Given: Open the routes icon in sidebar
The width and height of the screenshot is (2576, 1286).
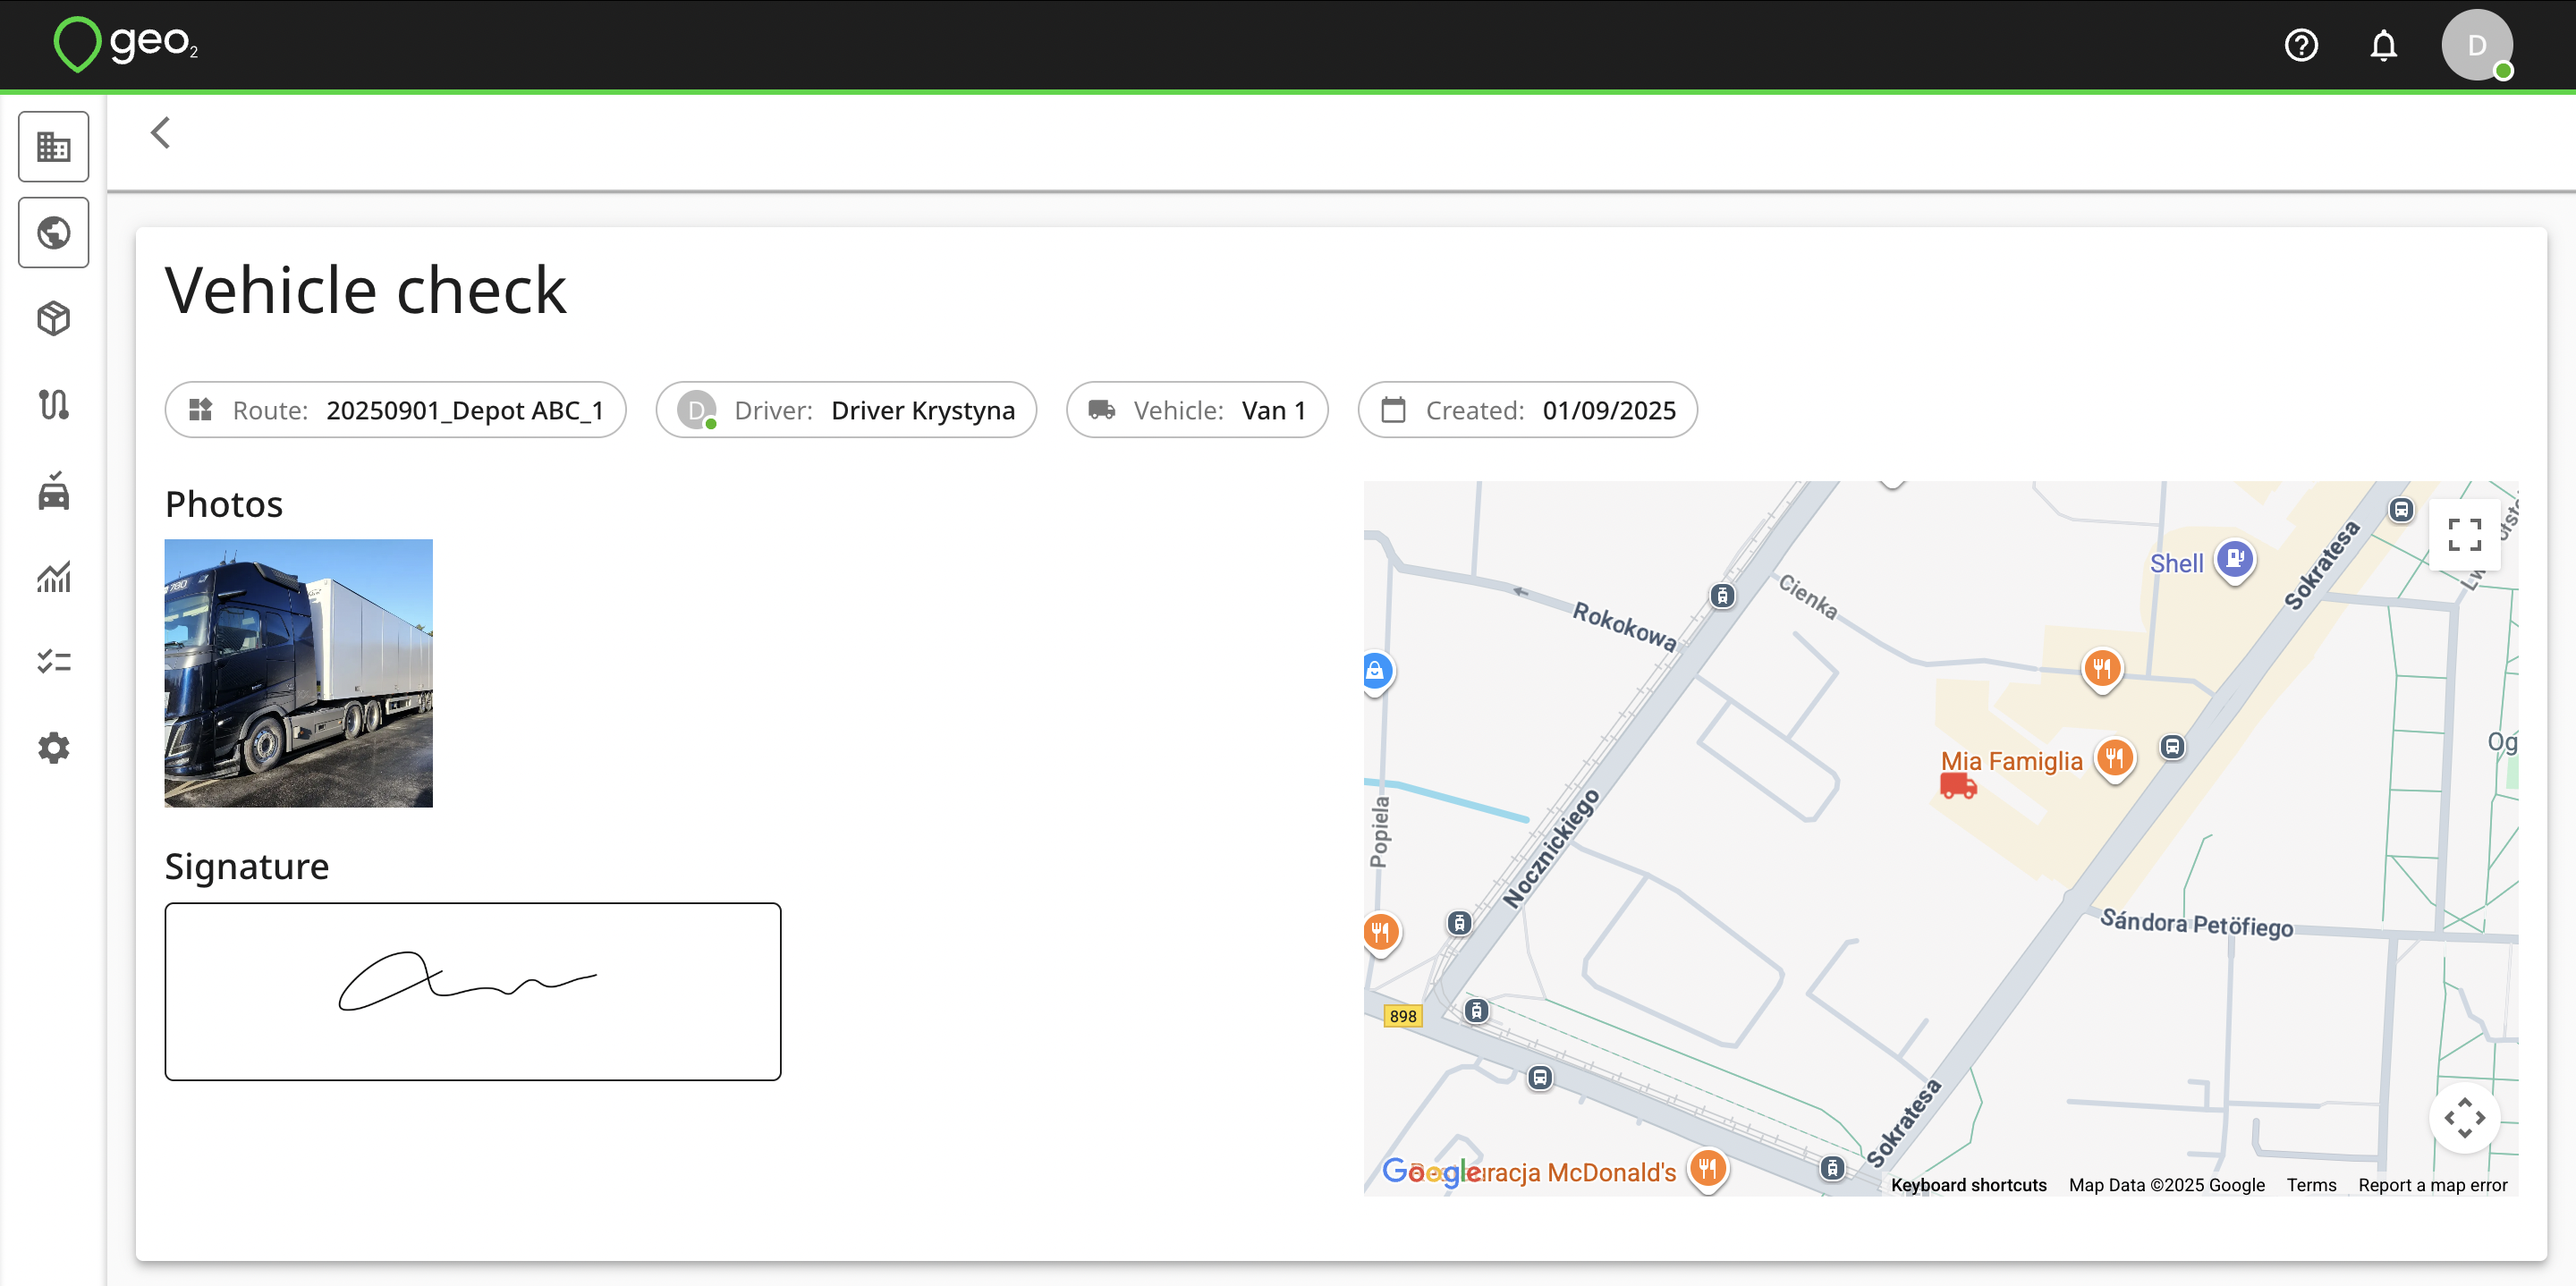Looking at the screenshot, I should (54, 405).
